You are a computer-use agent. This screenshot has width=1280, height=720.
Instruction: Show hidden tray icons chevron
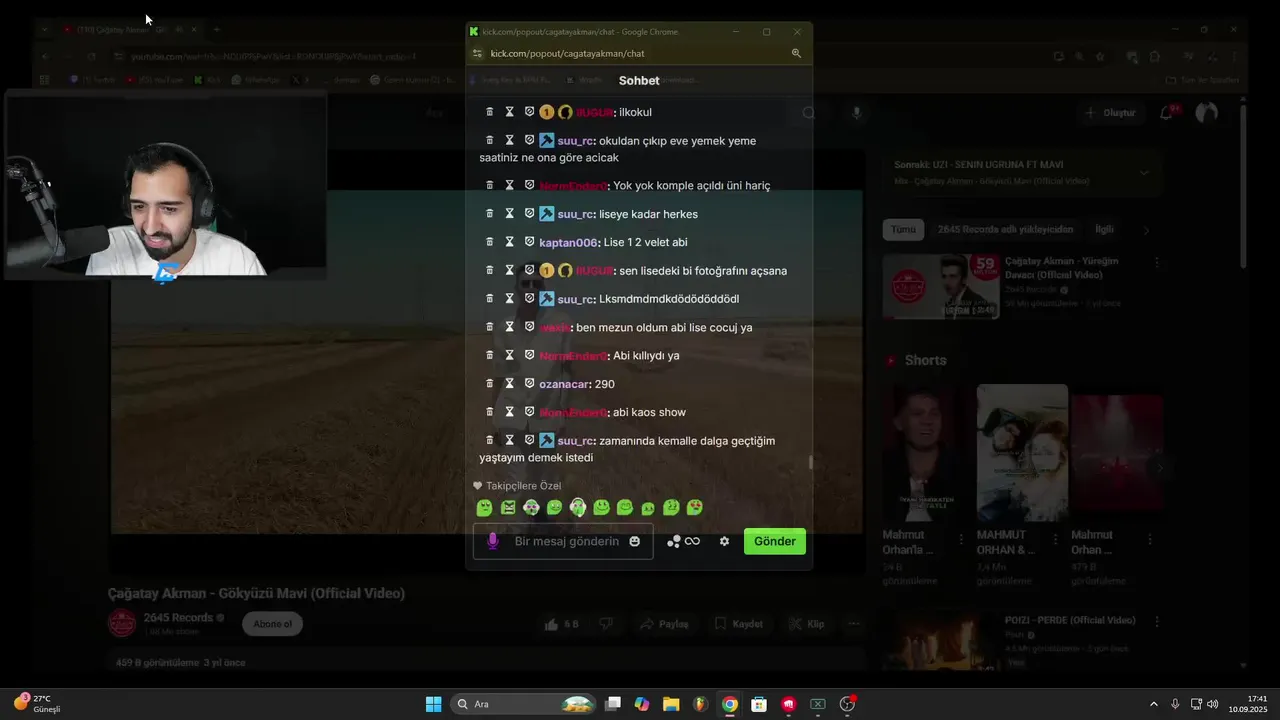pyautogui.click(x=1153, y=704)
